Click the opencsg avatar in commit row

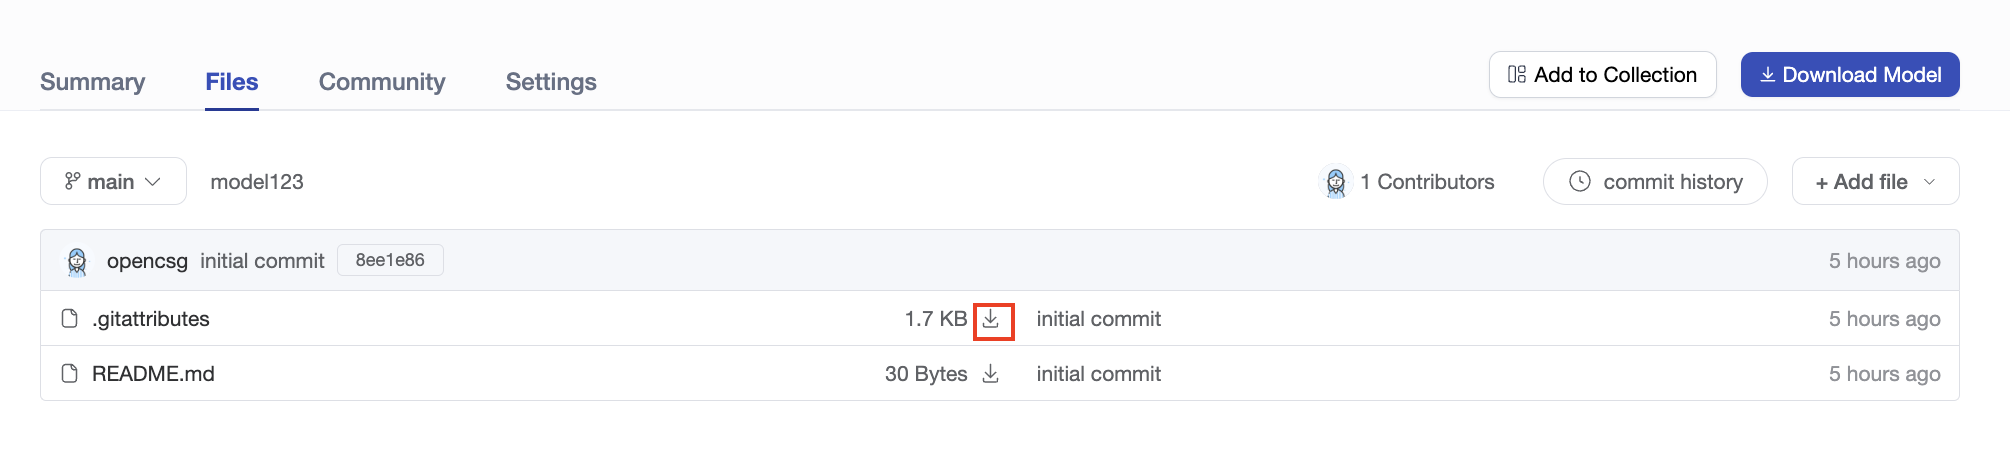(77, 261)
